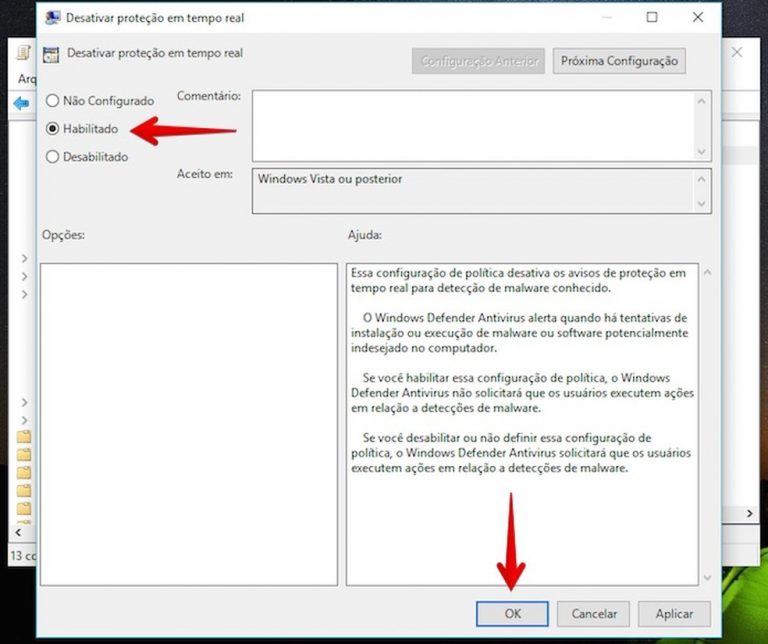The height and width of the screenshot is (644, 768).
Task: Click the empty Opções panel
Action: (x=189, y=424)
